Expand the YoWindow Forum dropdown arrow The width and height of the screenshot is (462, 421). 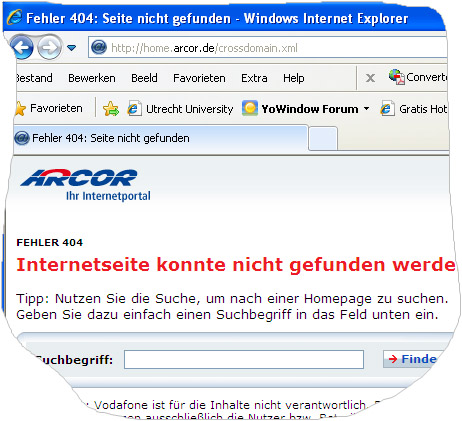366,109
